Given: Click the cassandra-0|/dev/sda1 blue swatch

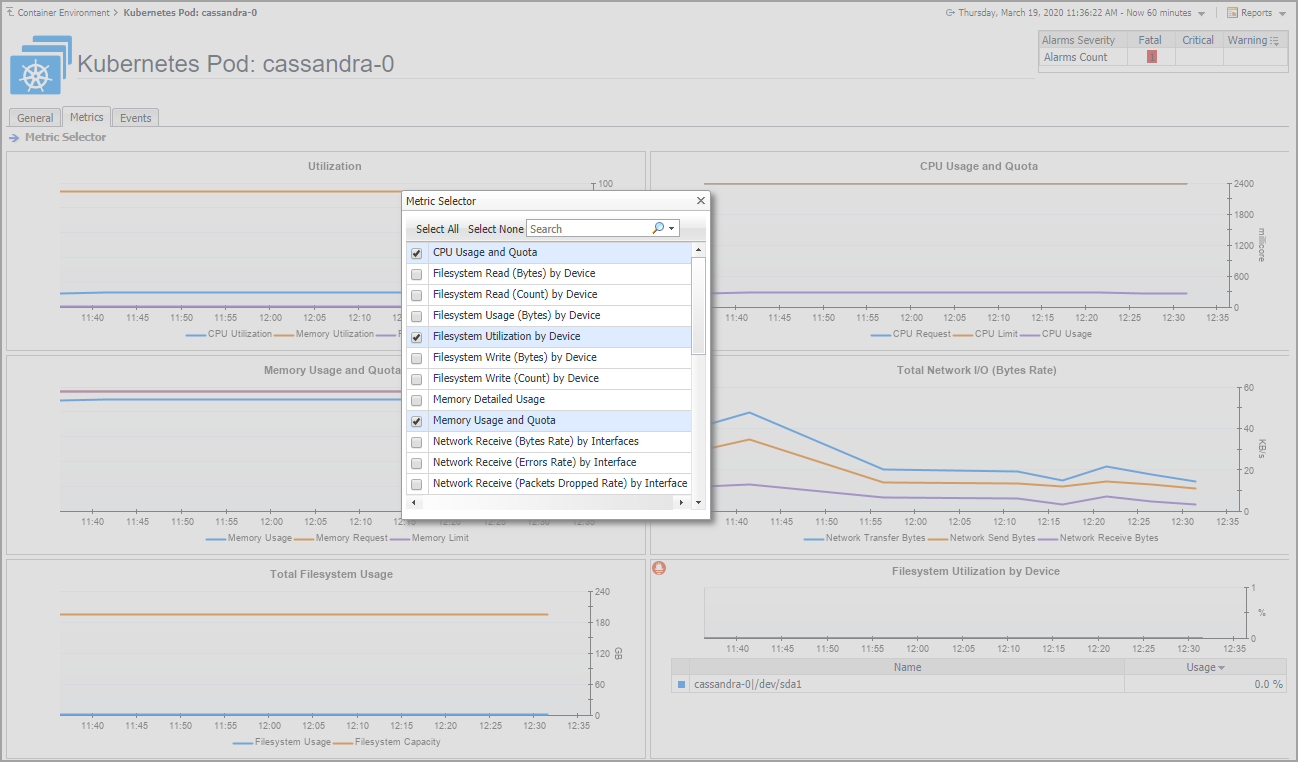Looking at the screenshot, I should click(681, 685).
